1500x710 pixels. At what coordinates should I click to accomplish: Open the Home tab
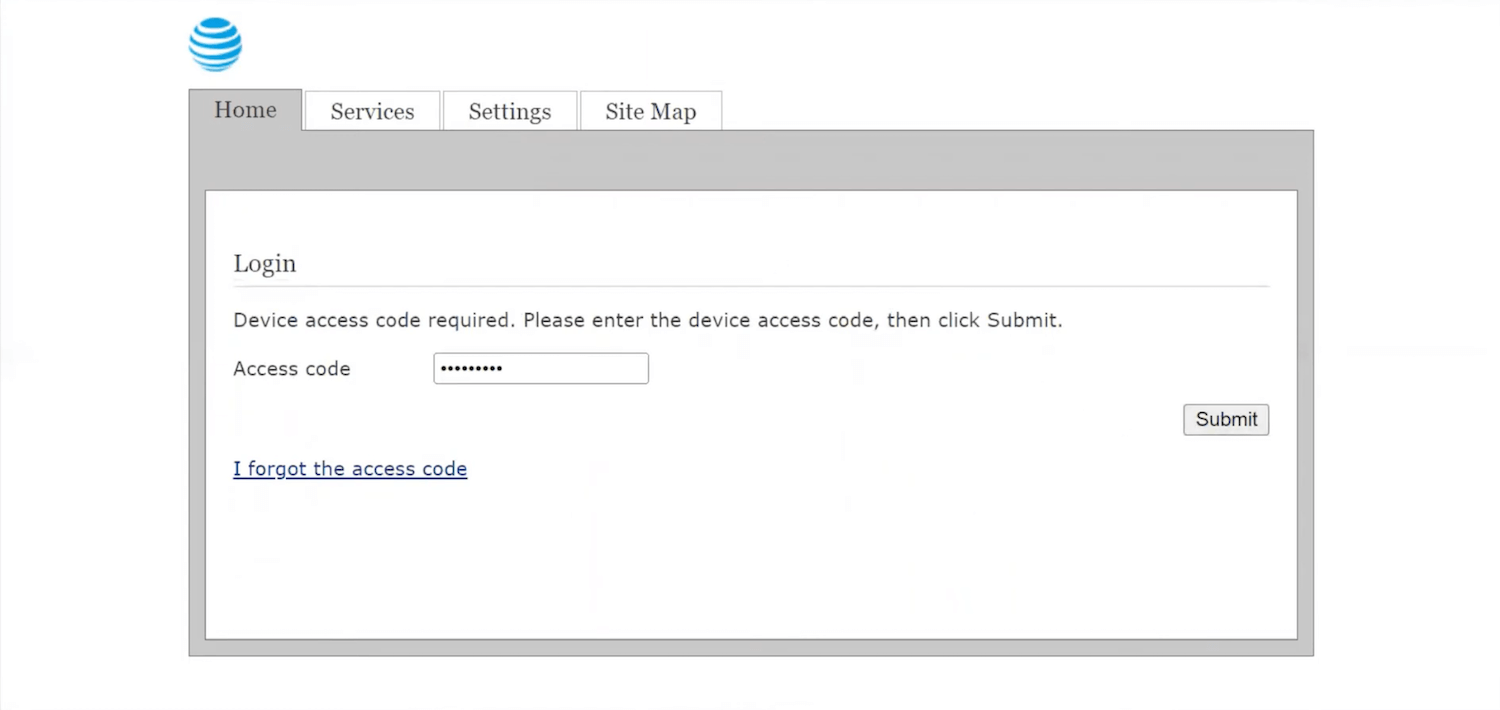pos(245,110)
